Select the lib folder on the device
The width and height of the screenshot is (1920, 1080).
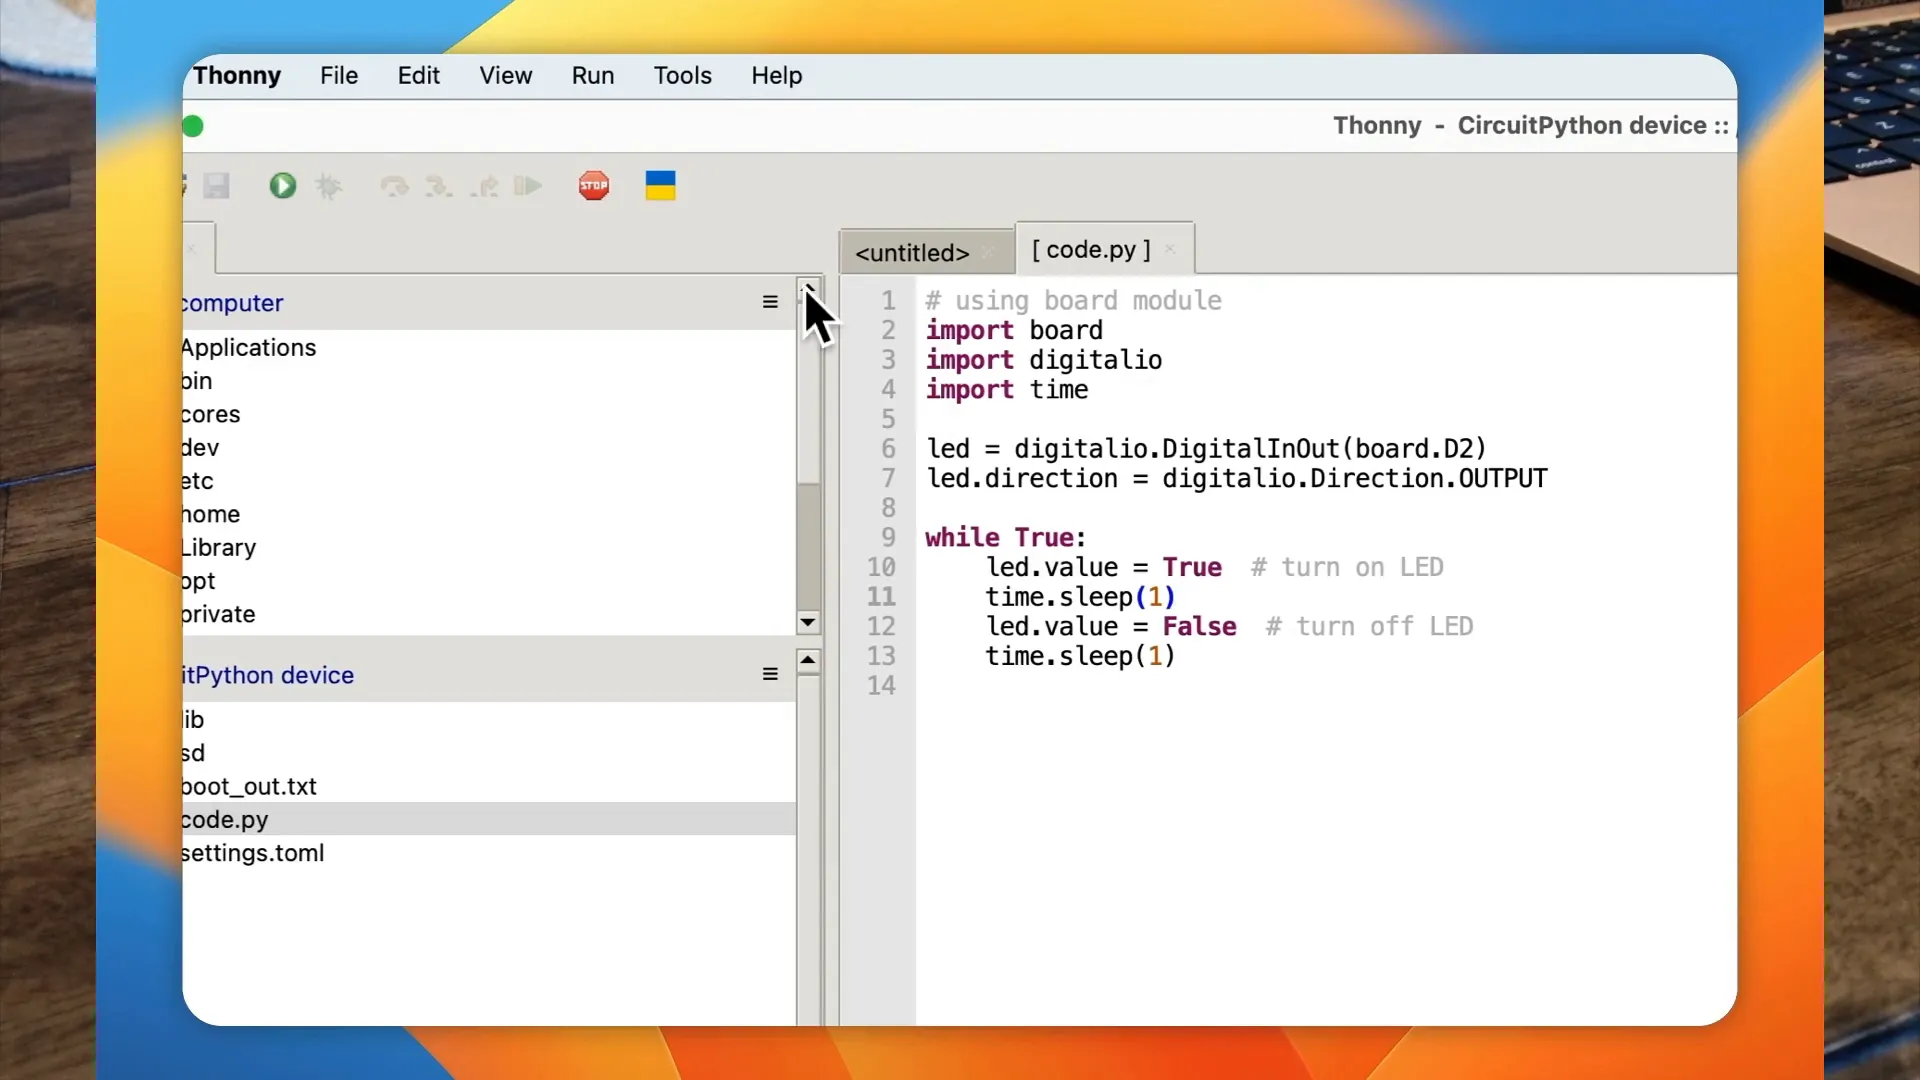[x=489, y=719]
